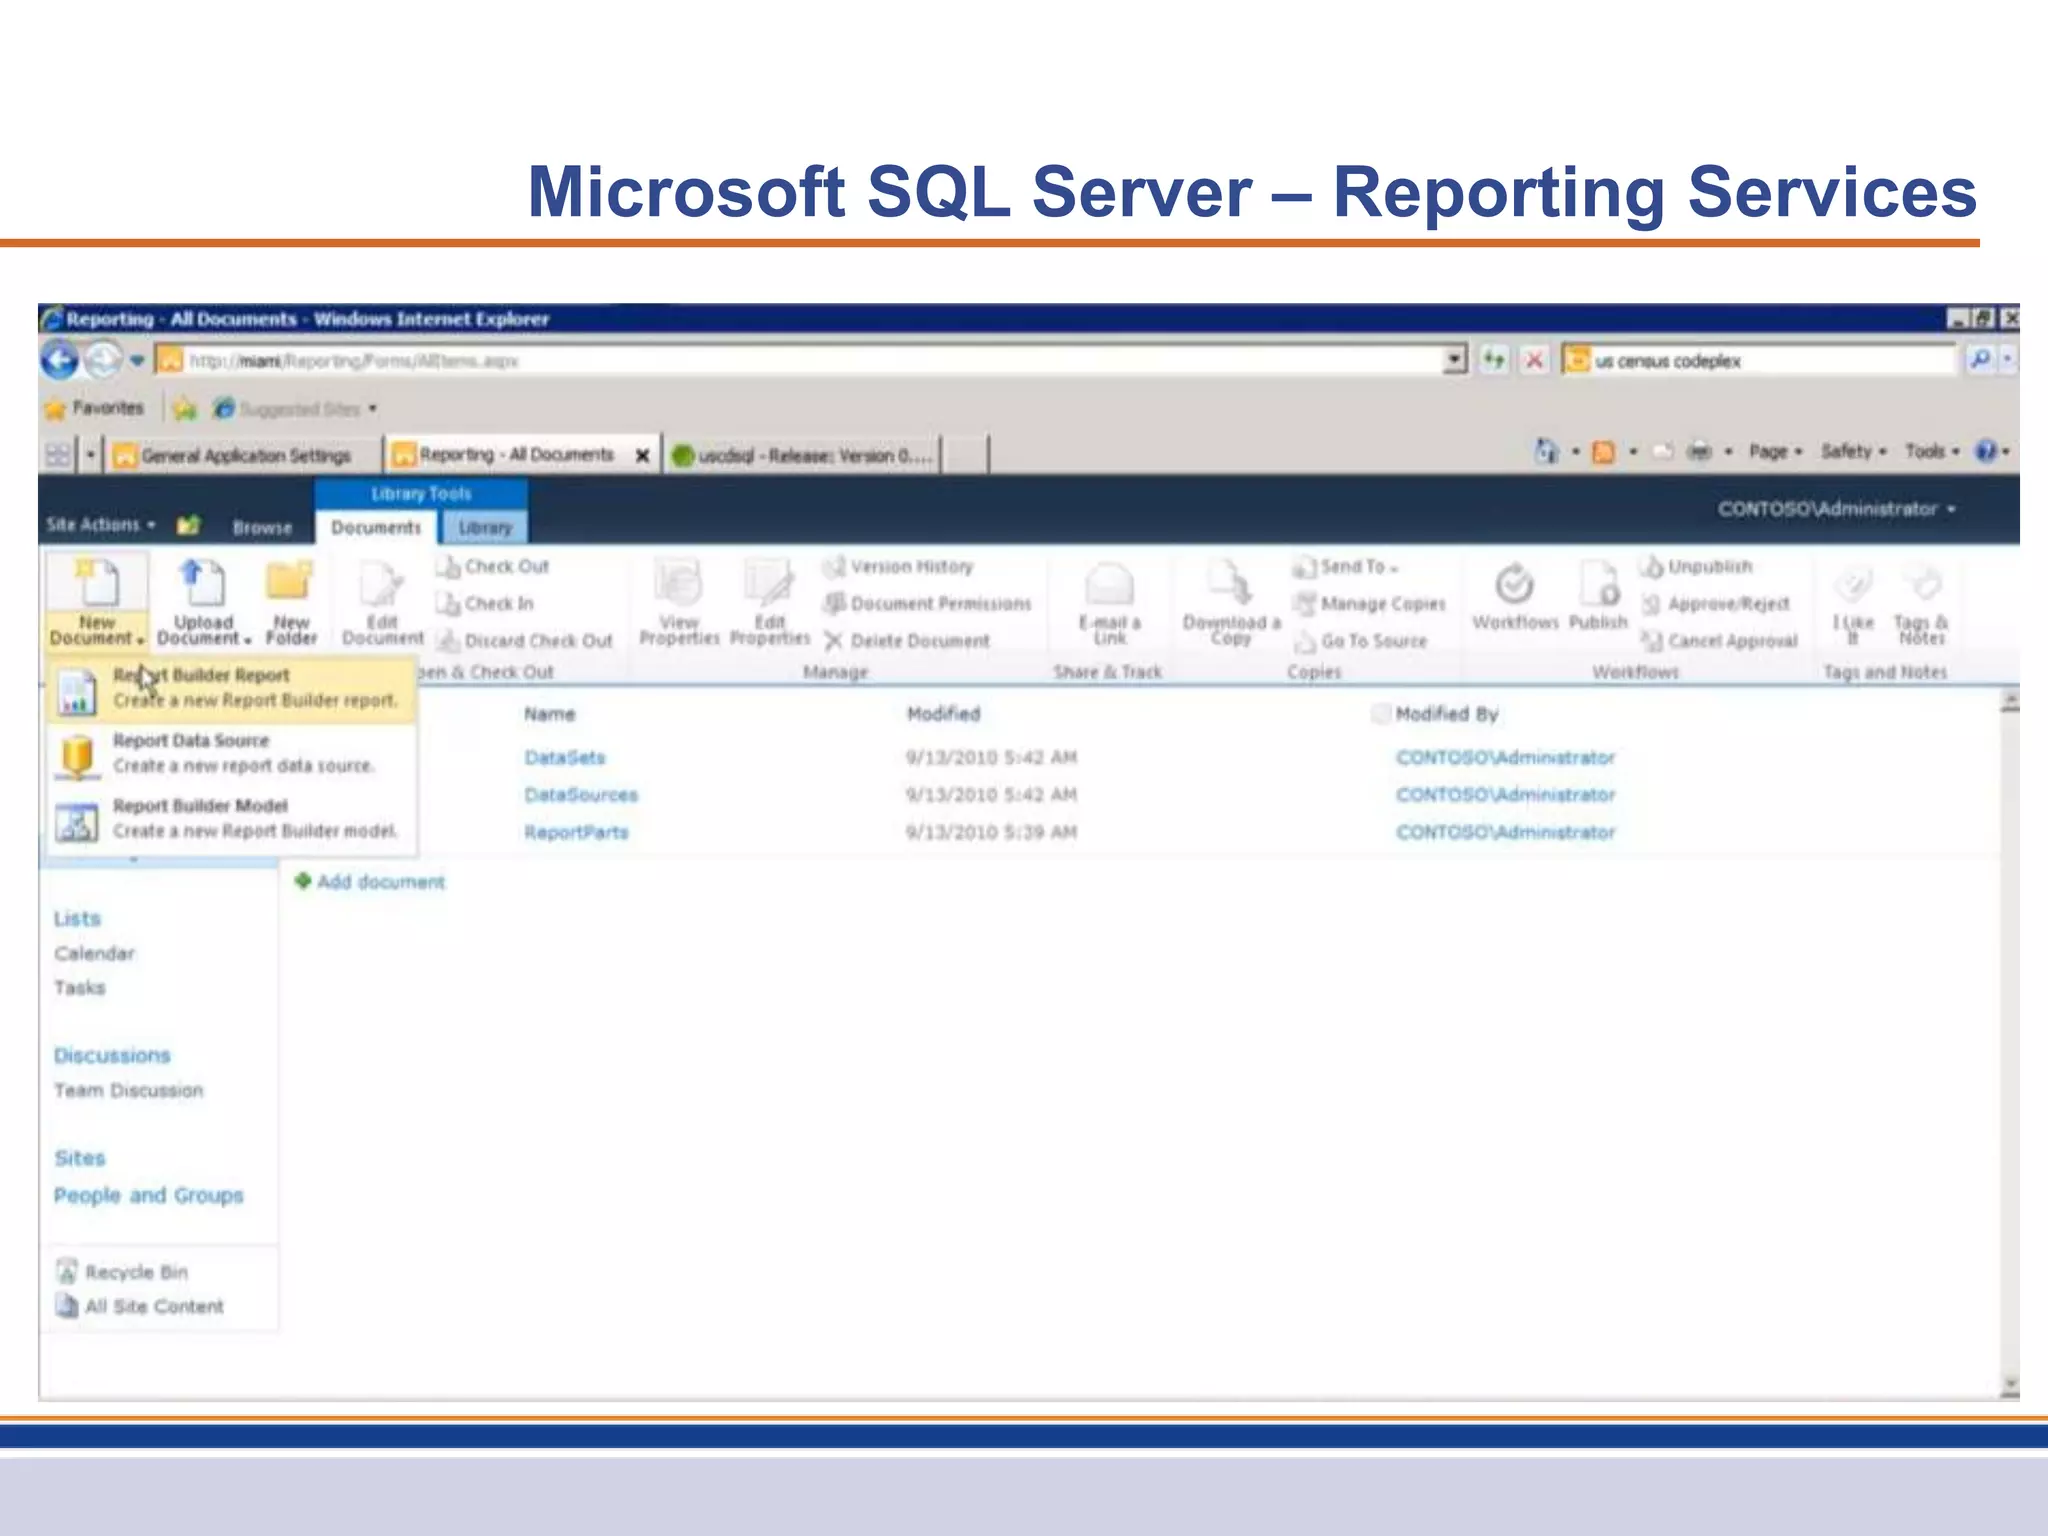Choose Report Builder Model menu entry
The width and height of the screenshot is (2048, 1536).
coord(232,819)
